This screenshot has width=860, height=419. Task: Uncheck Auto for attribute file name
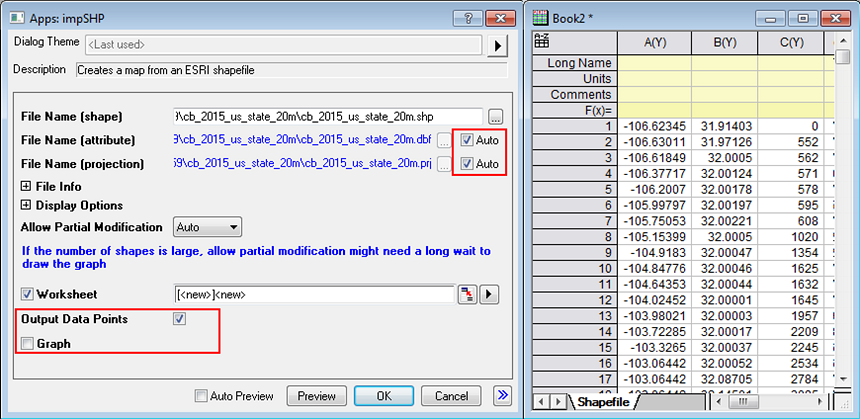coord(467,140)
